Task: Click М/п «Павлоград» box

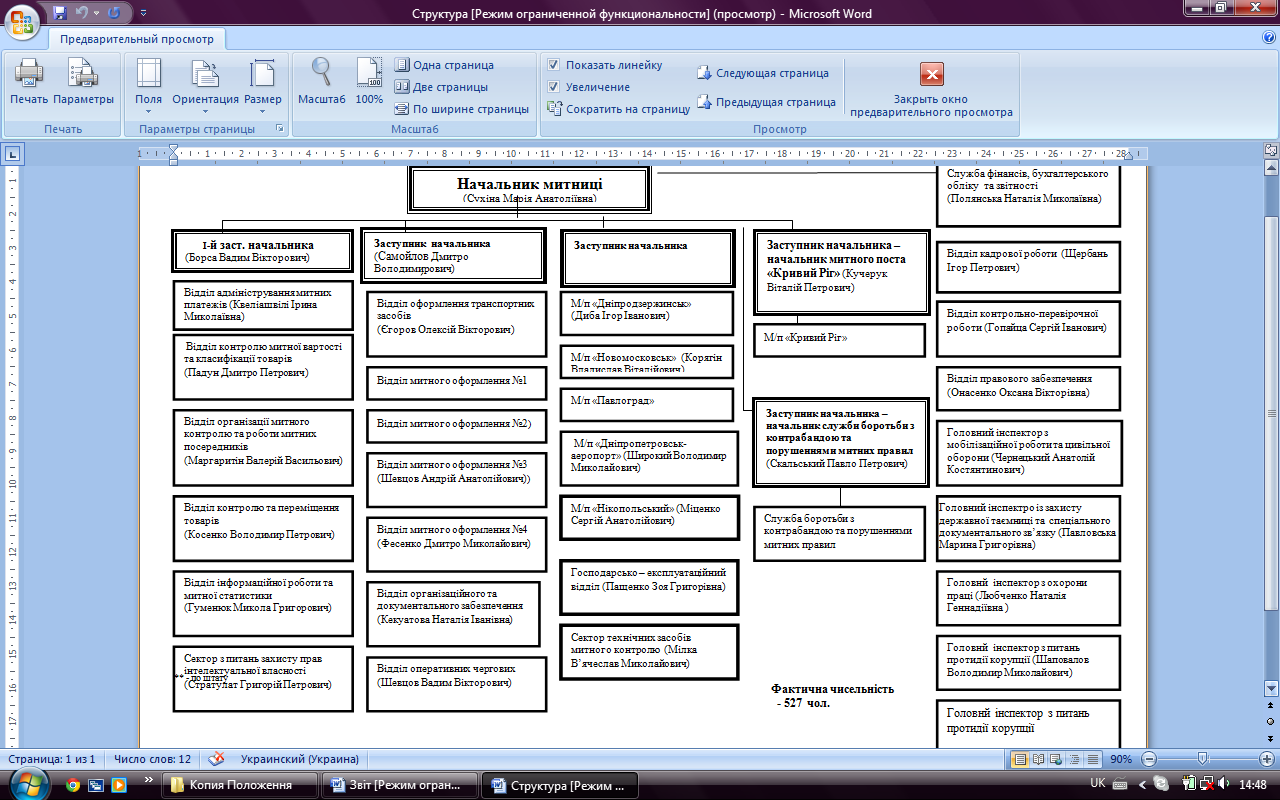Action: point(647,404)
